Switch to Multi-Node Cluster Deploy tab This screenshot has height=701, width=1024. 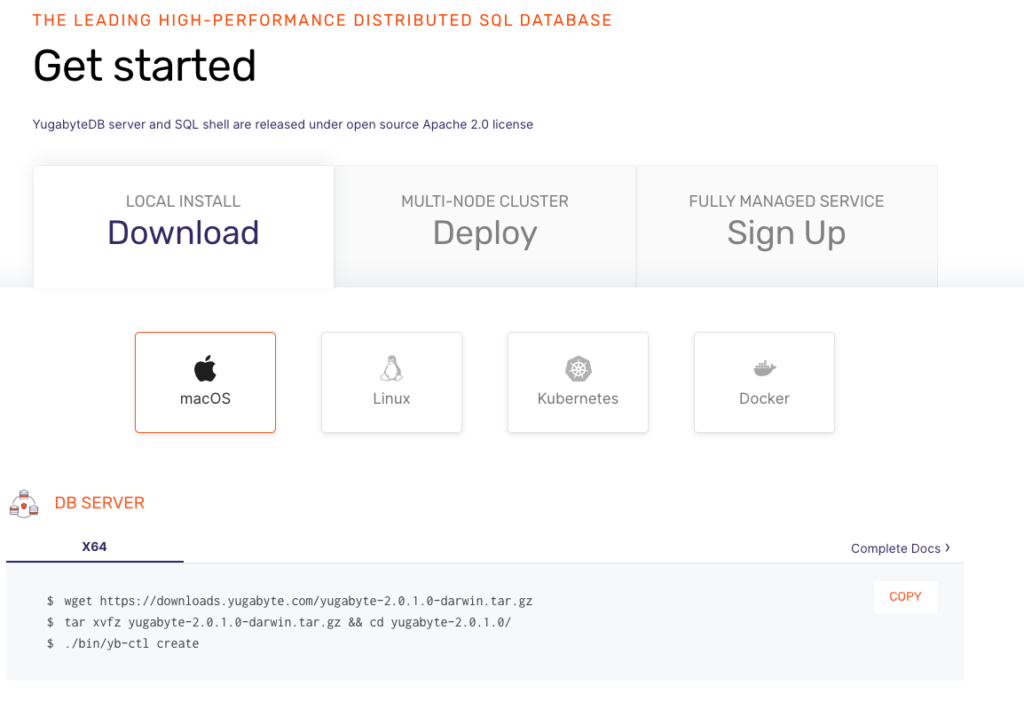pos(485,226)
